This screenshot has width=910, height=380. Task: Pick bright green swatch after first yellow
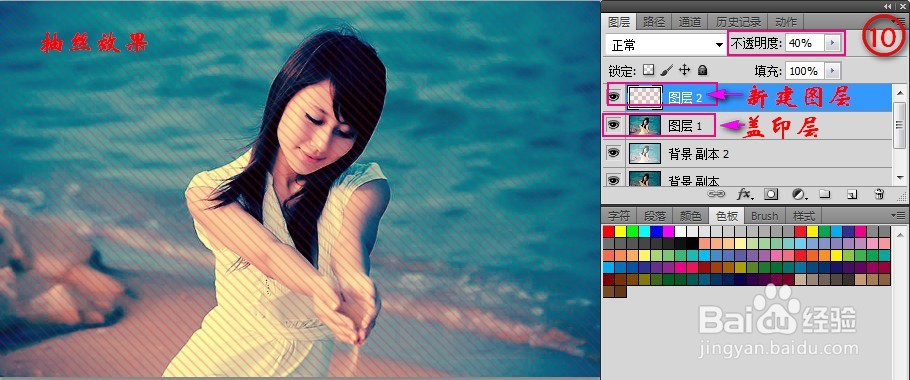(633, 231)
